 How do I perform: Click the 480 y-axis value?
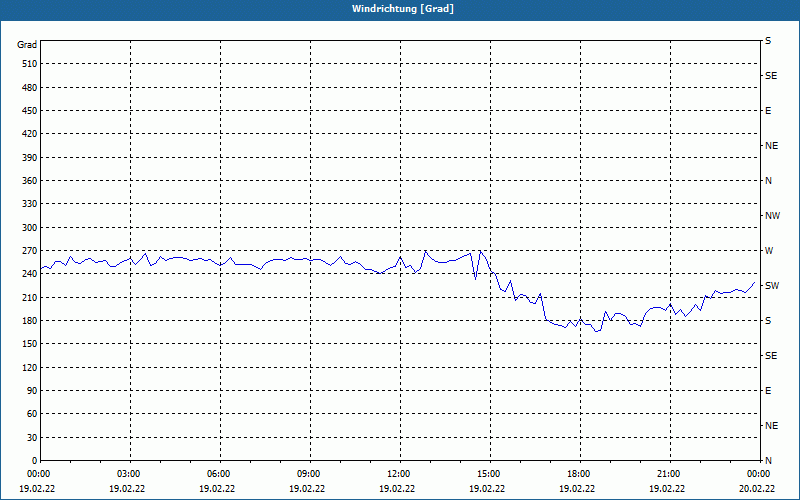pyautogui.click(x=30, y=88)
